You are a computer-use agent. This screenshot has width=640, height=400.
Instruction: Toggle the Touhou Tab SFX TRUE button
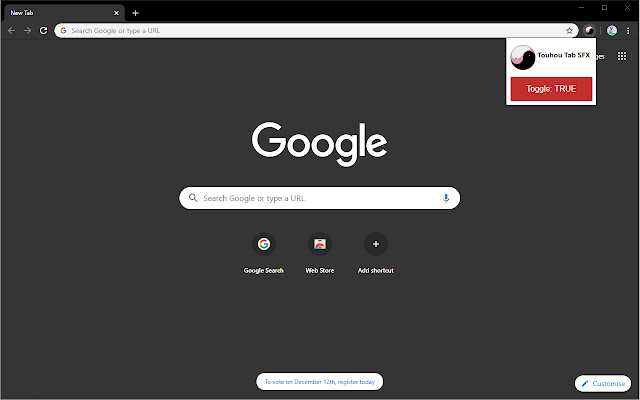pos(551,89)
